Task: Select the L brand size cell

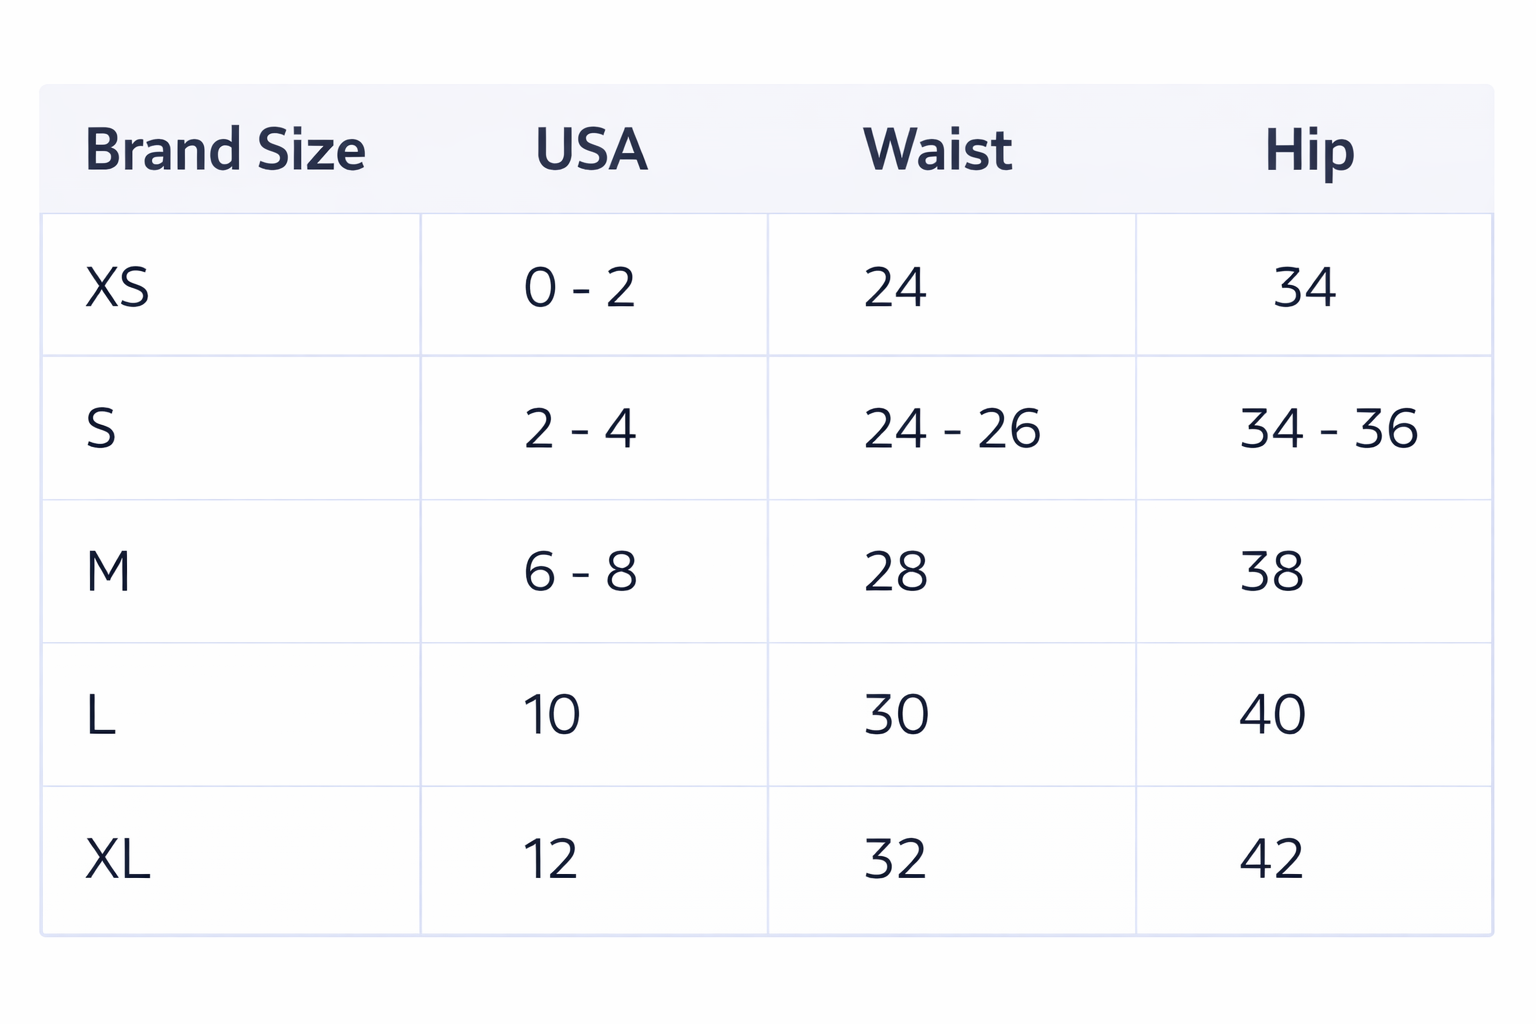Action: click(x=101, y=715)
